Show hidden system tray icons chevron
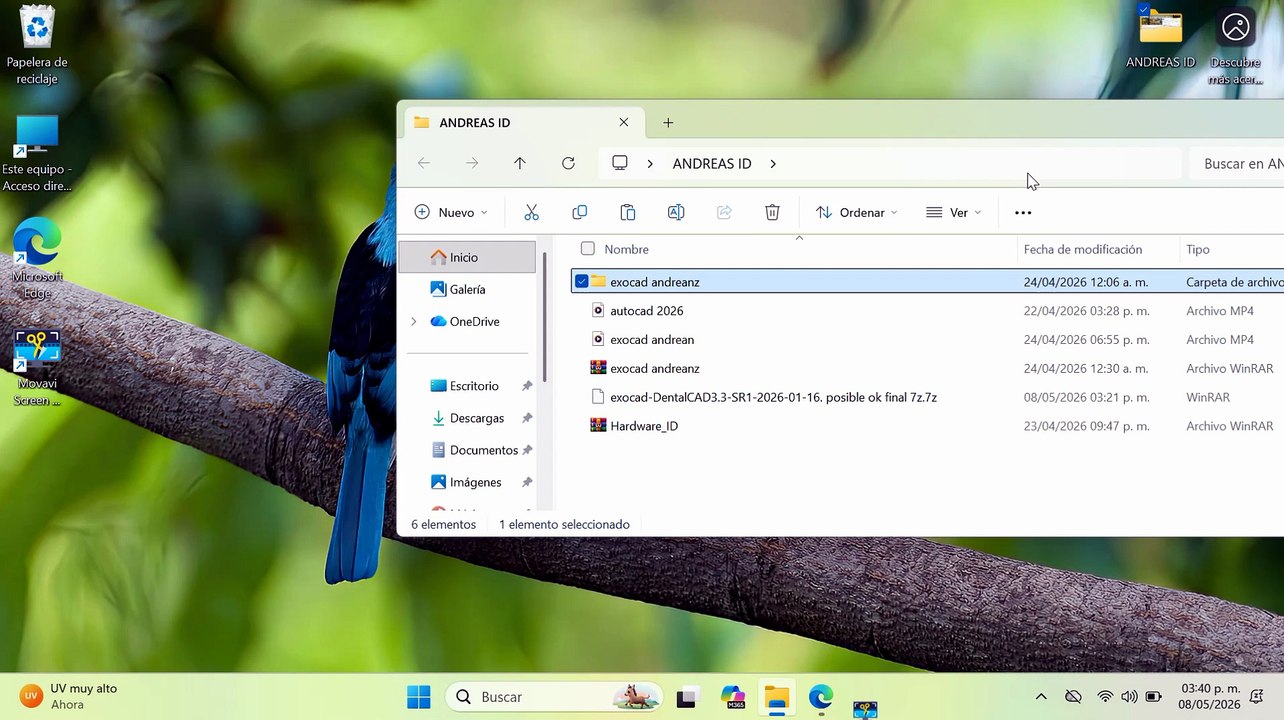Image resolution: width=1284 pixels, height=720 pixels. [1041, 697]
